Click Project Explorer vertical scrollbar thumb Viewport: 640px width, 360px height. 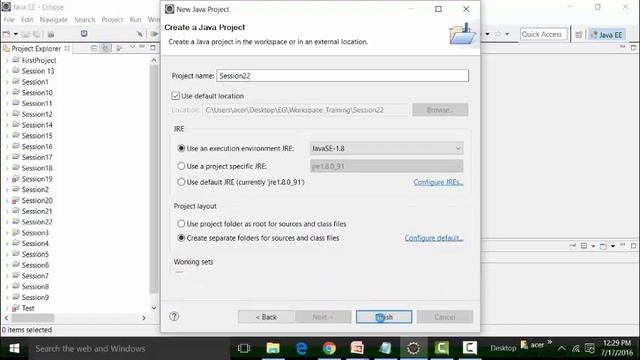[x=154, y=179]
